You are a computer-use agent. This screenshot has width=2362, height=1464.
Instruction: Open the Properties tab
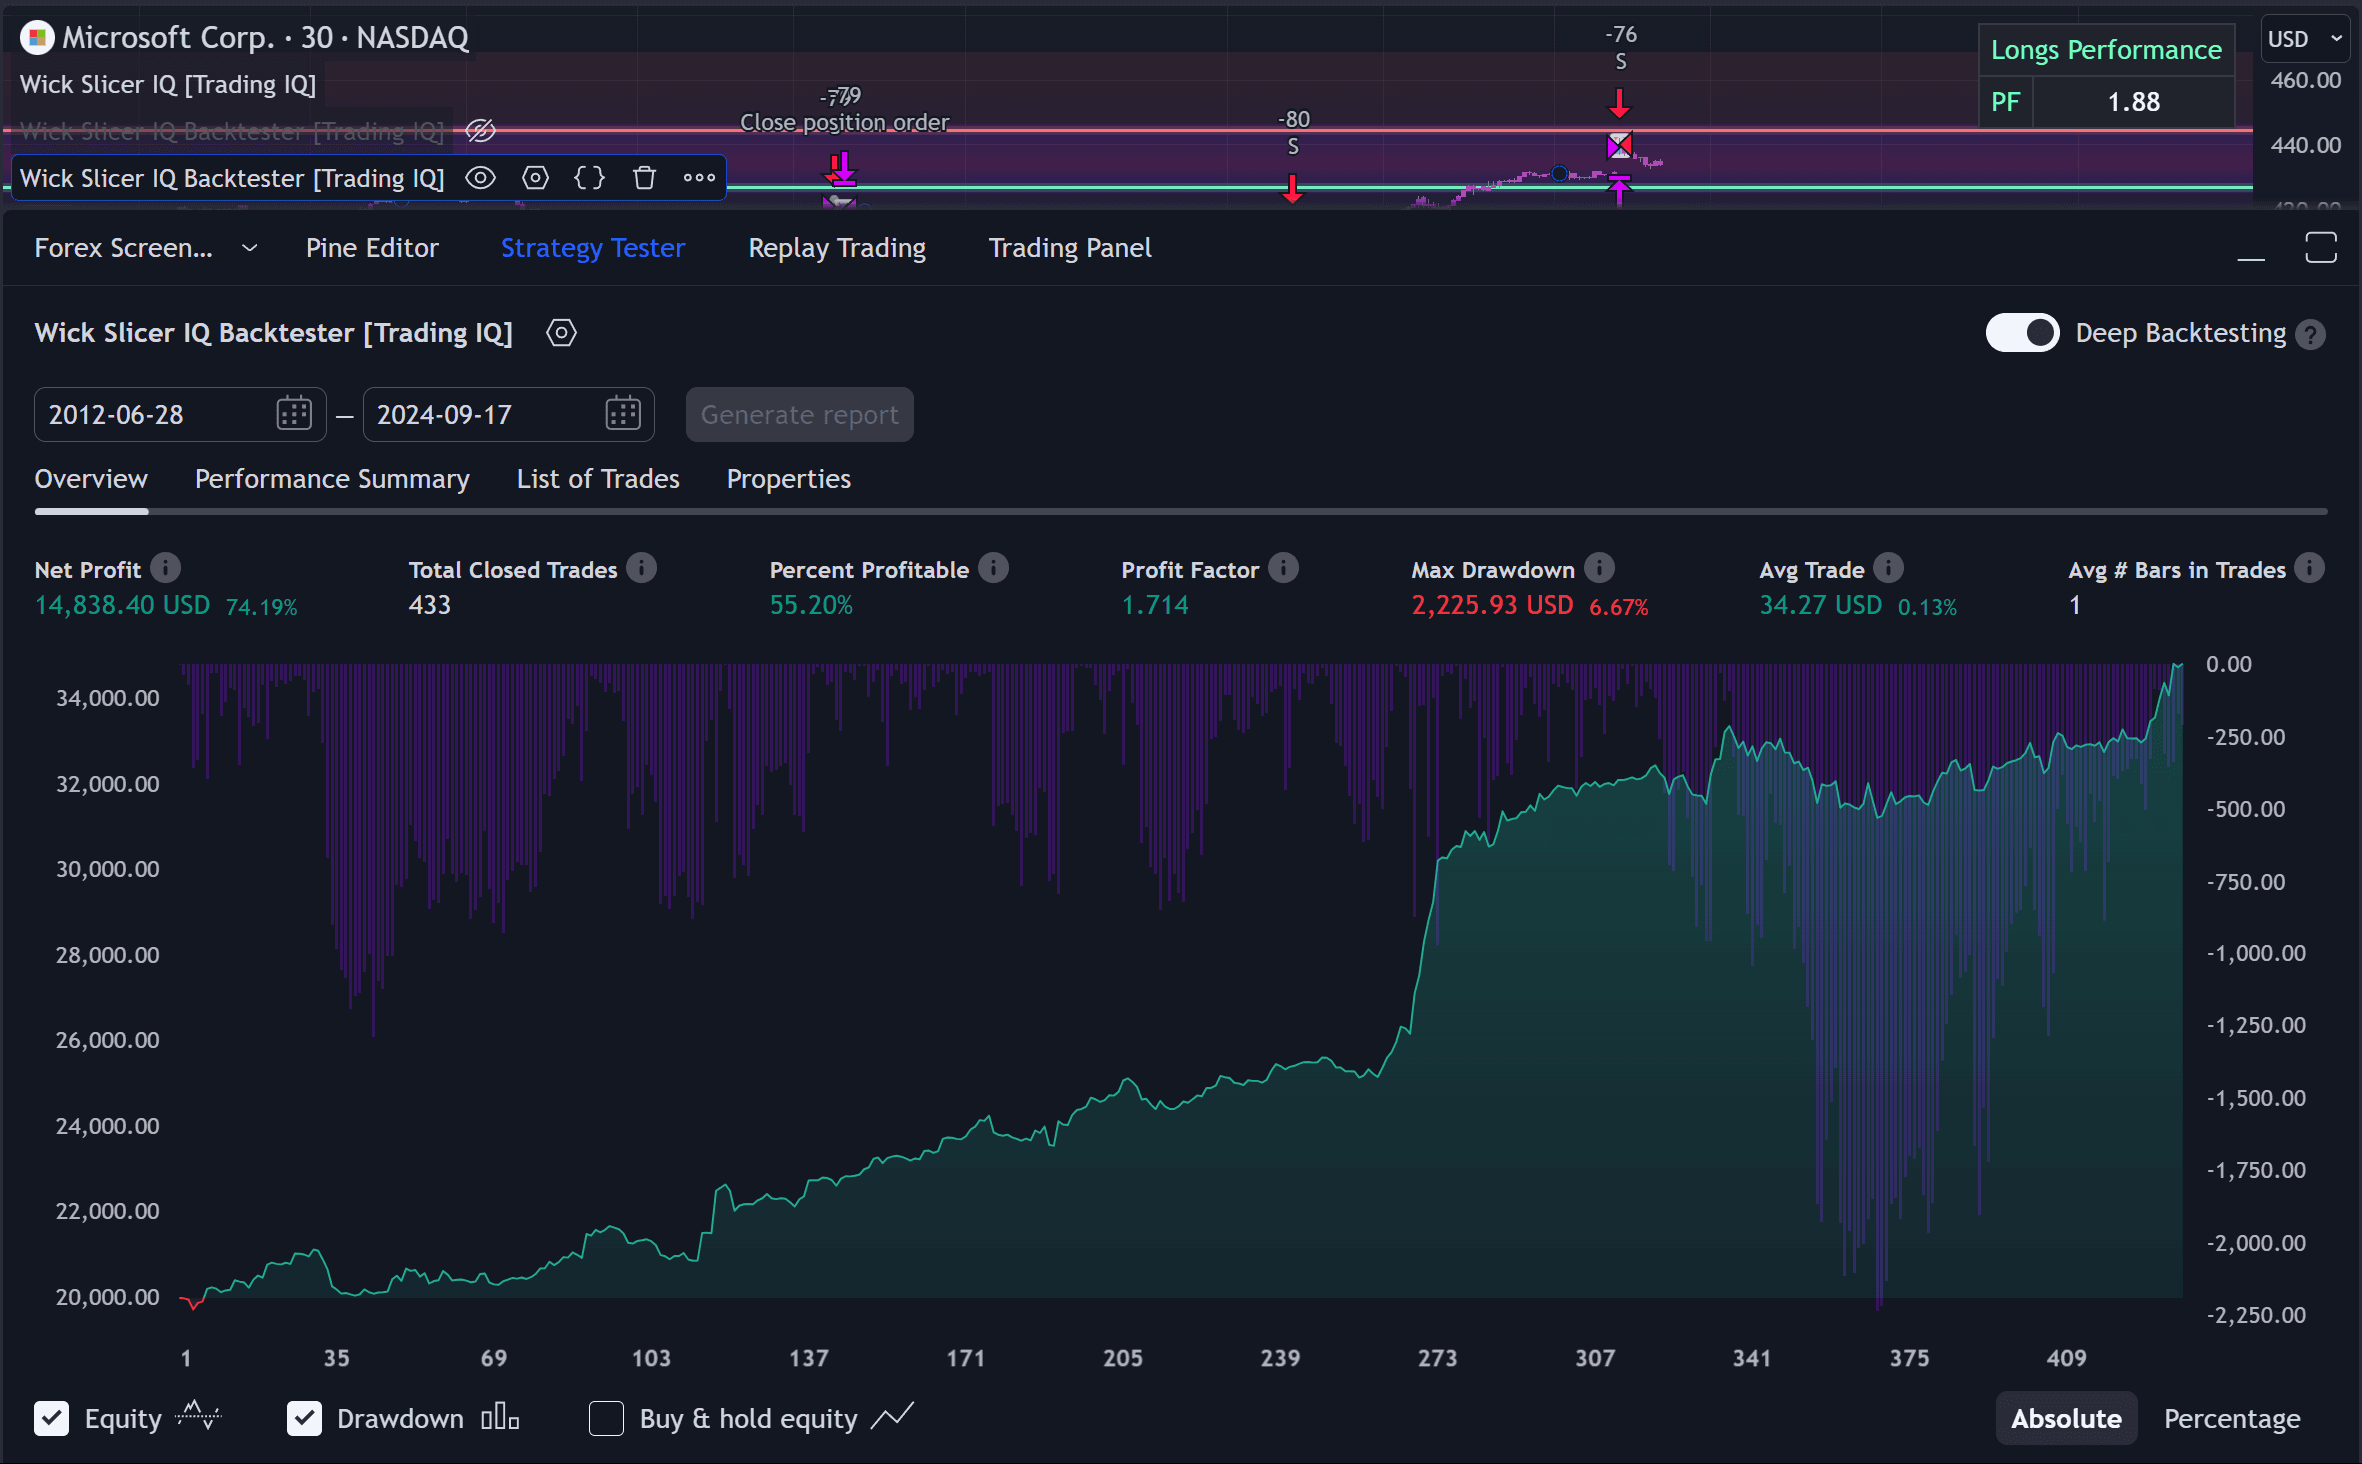(789, 479)
